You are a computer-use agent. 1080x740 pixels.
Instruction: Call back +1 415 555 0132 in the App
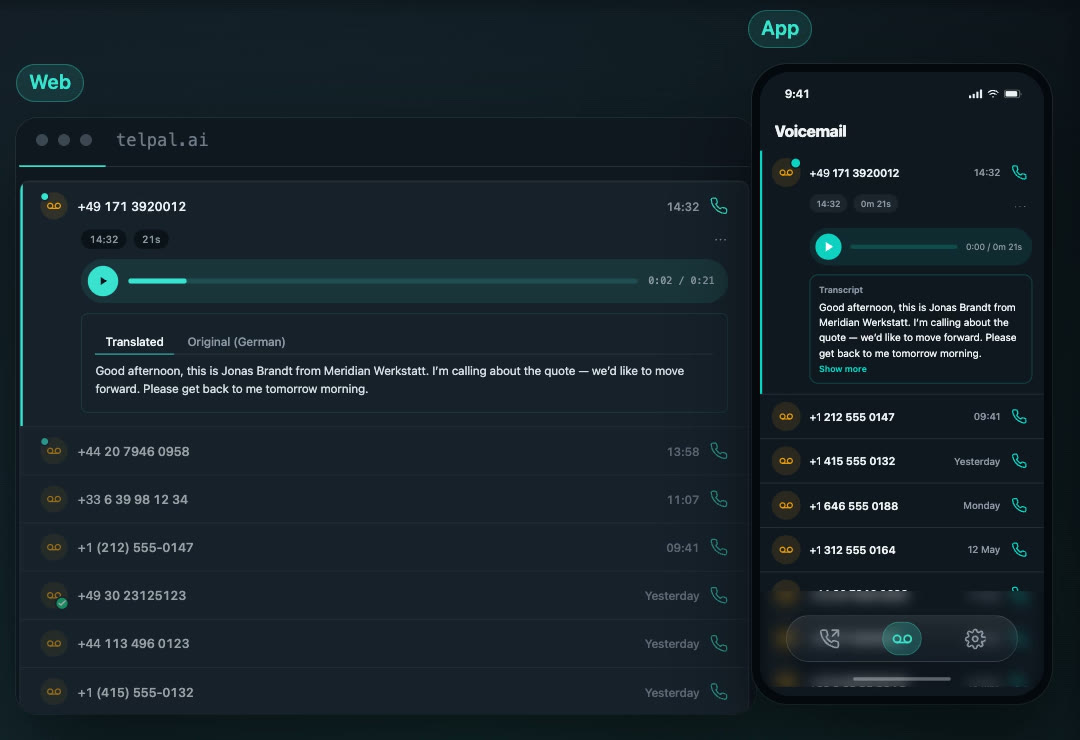[1019, 461]
